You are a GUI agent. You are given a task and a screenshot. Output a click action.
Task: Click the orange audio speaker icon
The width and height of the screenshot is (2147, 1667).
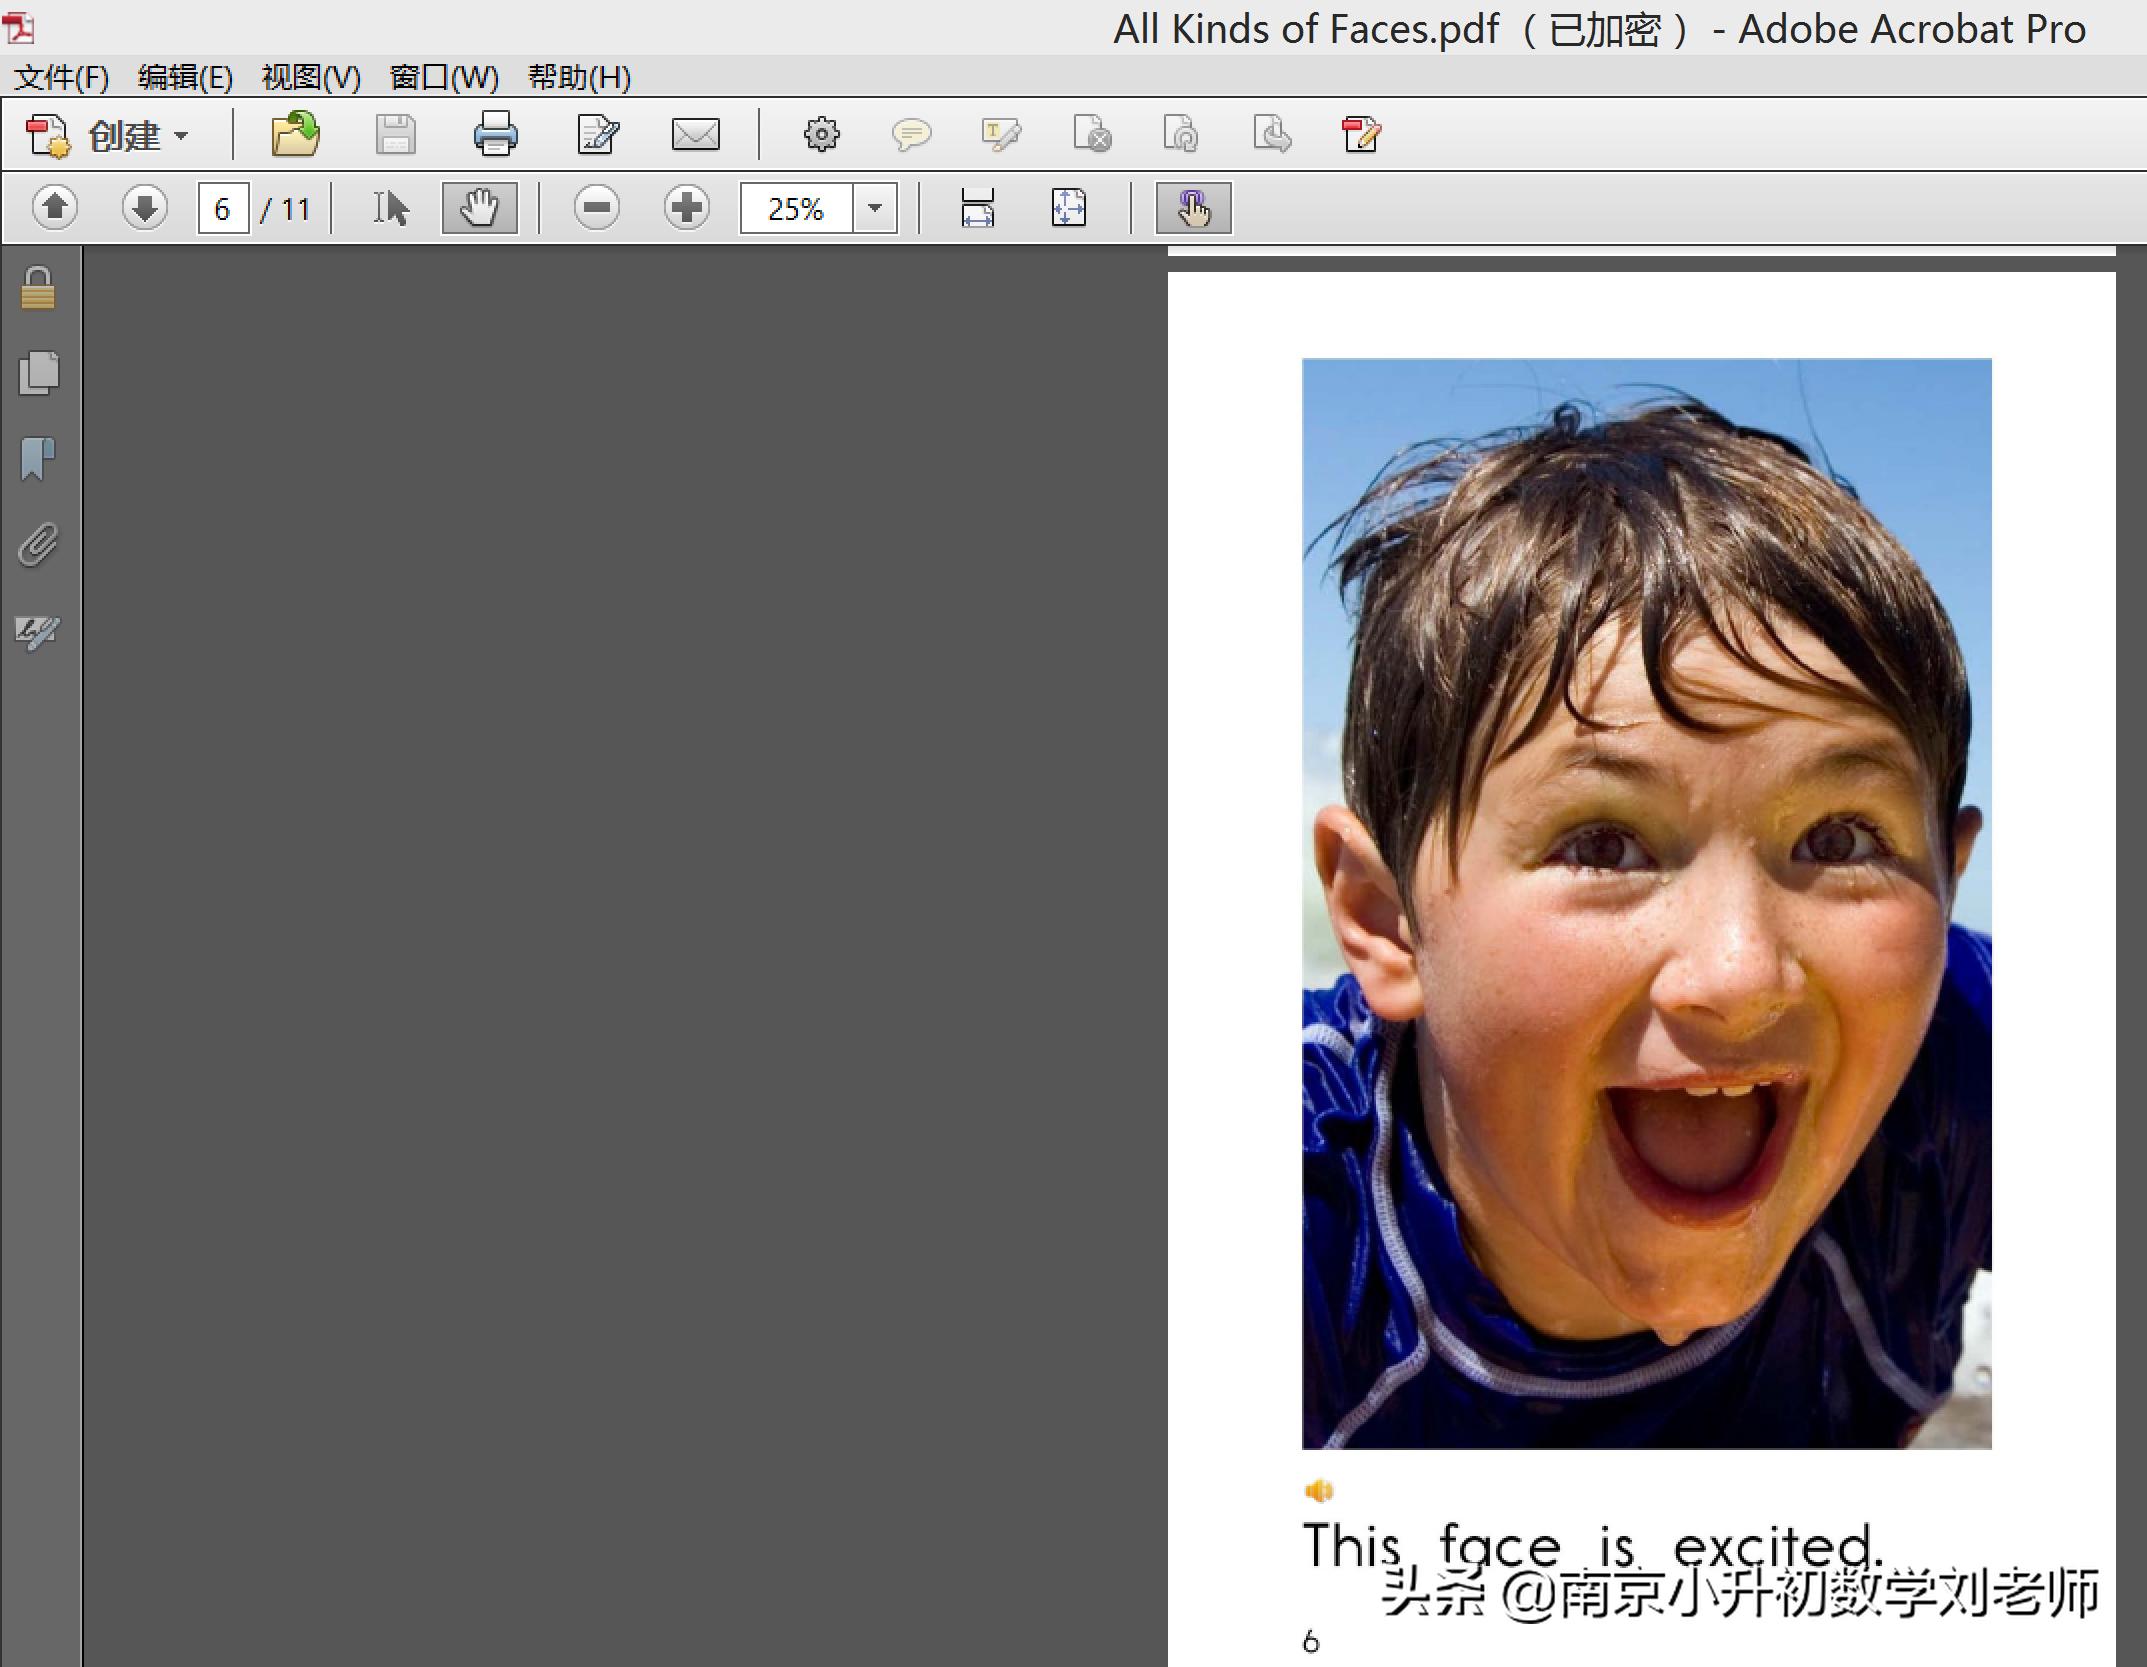click(1318, 1491)
